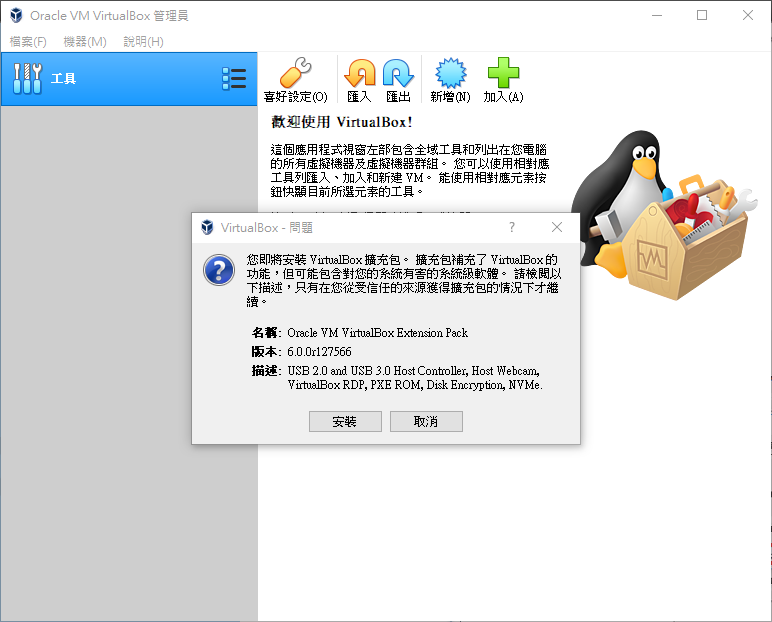The height and width of the screenshot is (622, 772).
Task: Select the 工具 tools item in sidebar
Action: (129, 79)
